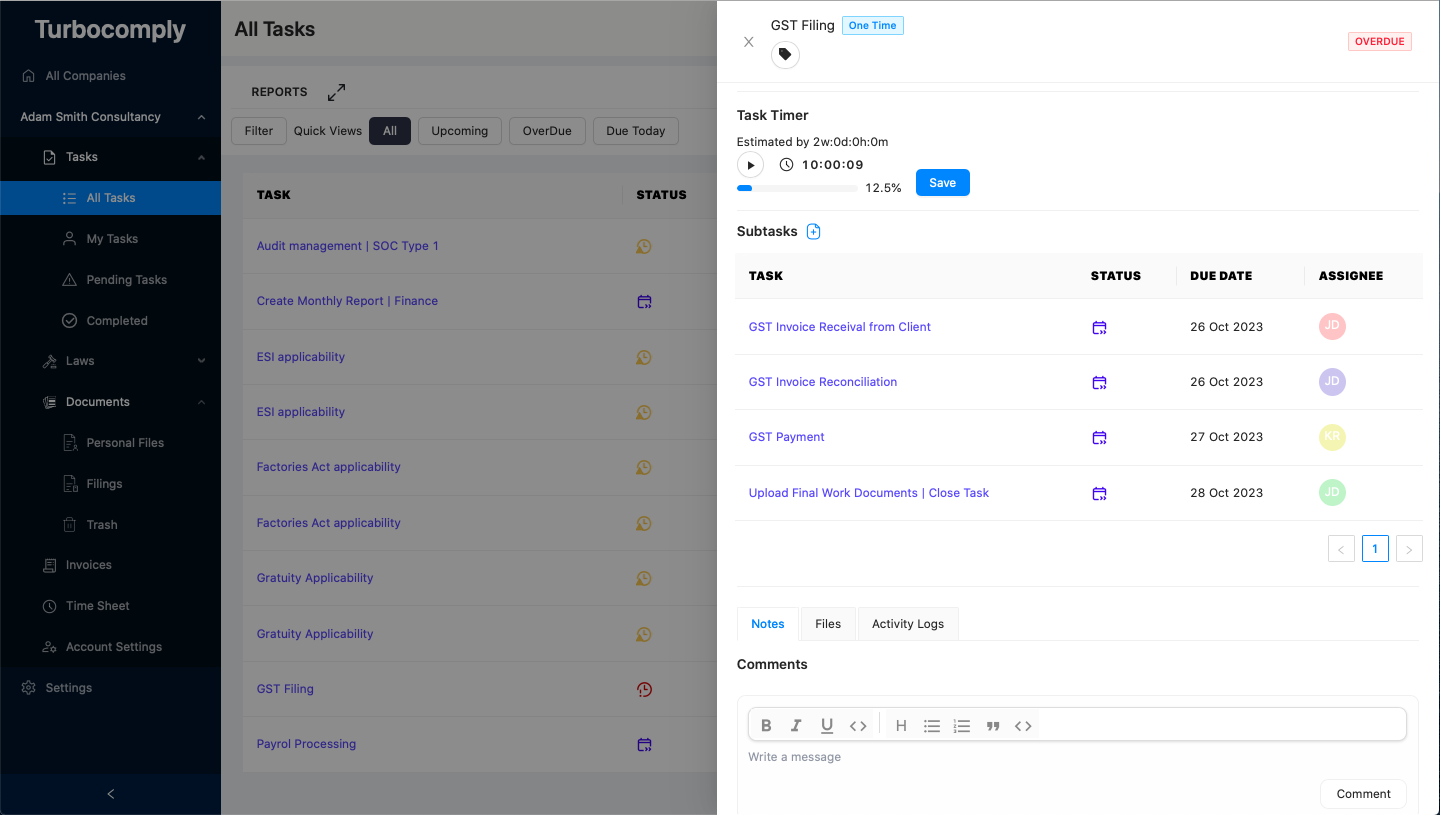Open the GST Invoice Reconciliation subtask
Image resolution: width=1440 pixels, height=815 pixels.
pyautogui.click(x=822, y=381)
